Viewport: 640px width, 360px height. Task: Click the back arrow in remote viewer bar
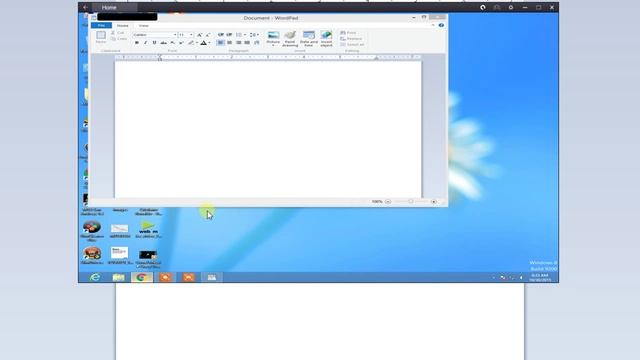85,7
